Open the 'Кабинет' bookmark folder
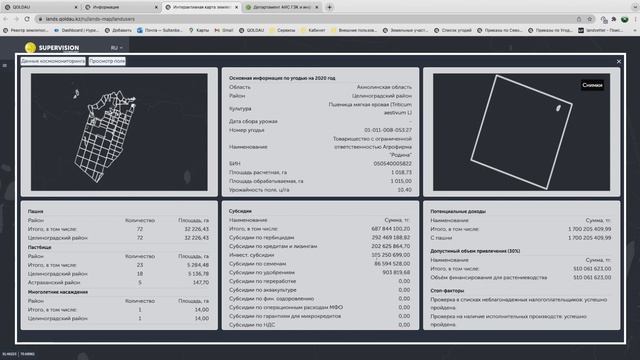The width and height of the screenshot is (640, 360). (313, 30)
